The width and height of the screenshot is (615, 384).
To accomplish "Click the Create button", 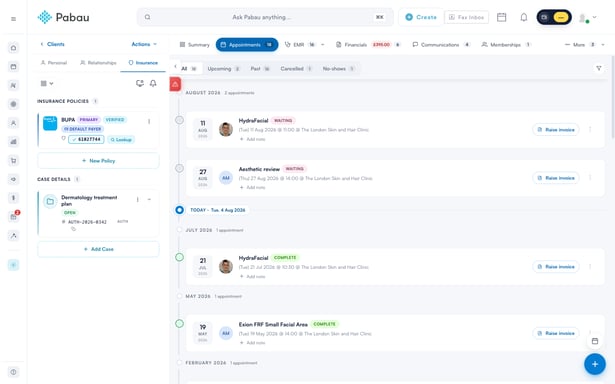I will pos(420,17).
